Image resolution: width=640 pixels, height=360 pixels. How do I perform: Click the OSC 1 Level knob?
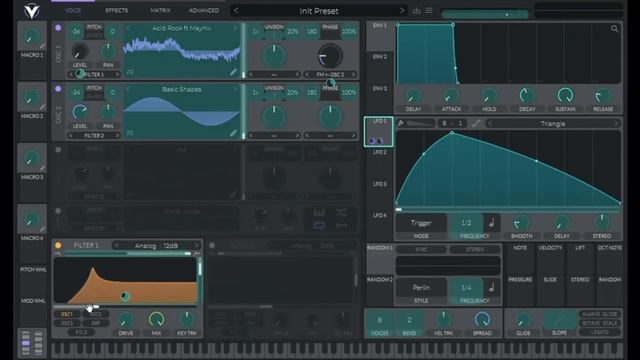tap(80, 52)
